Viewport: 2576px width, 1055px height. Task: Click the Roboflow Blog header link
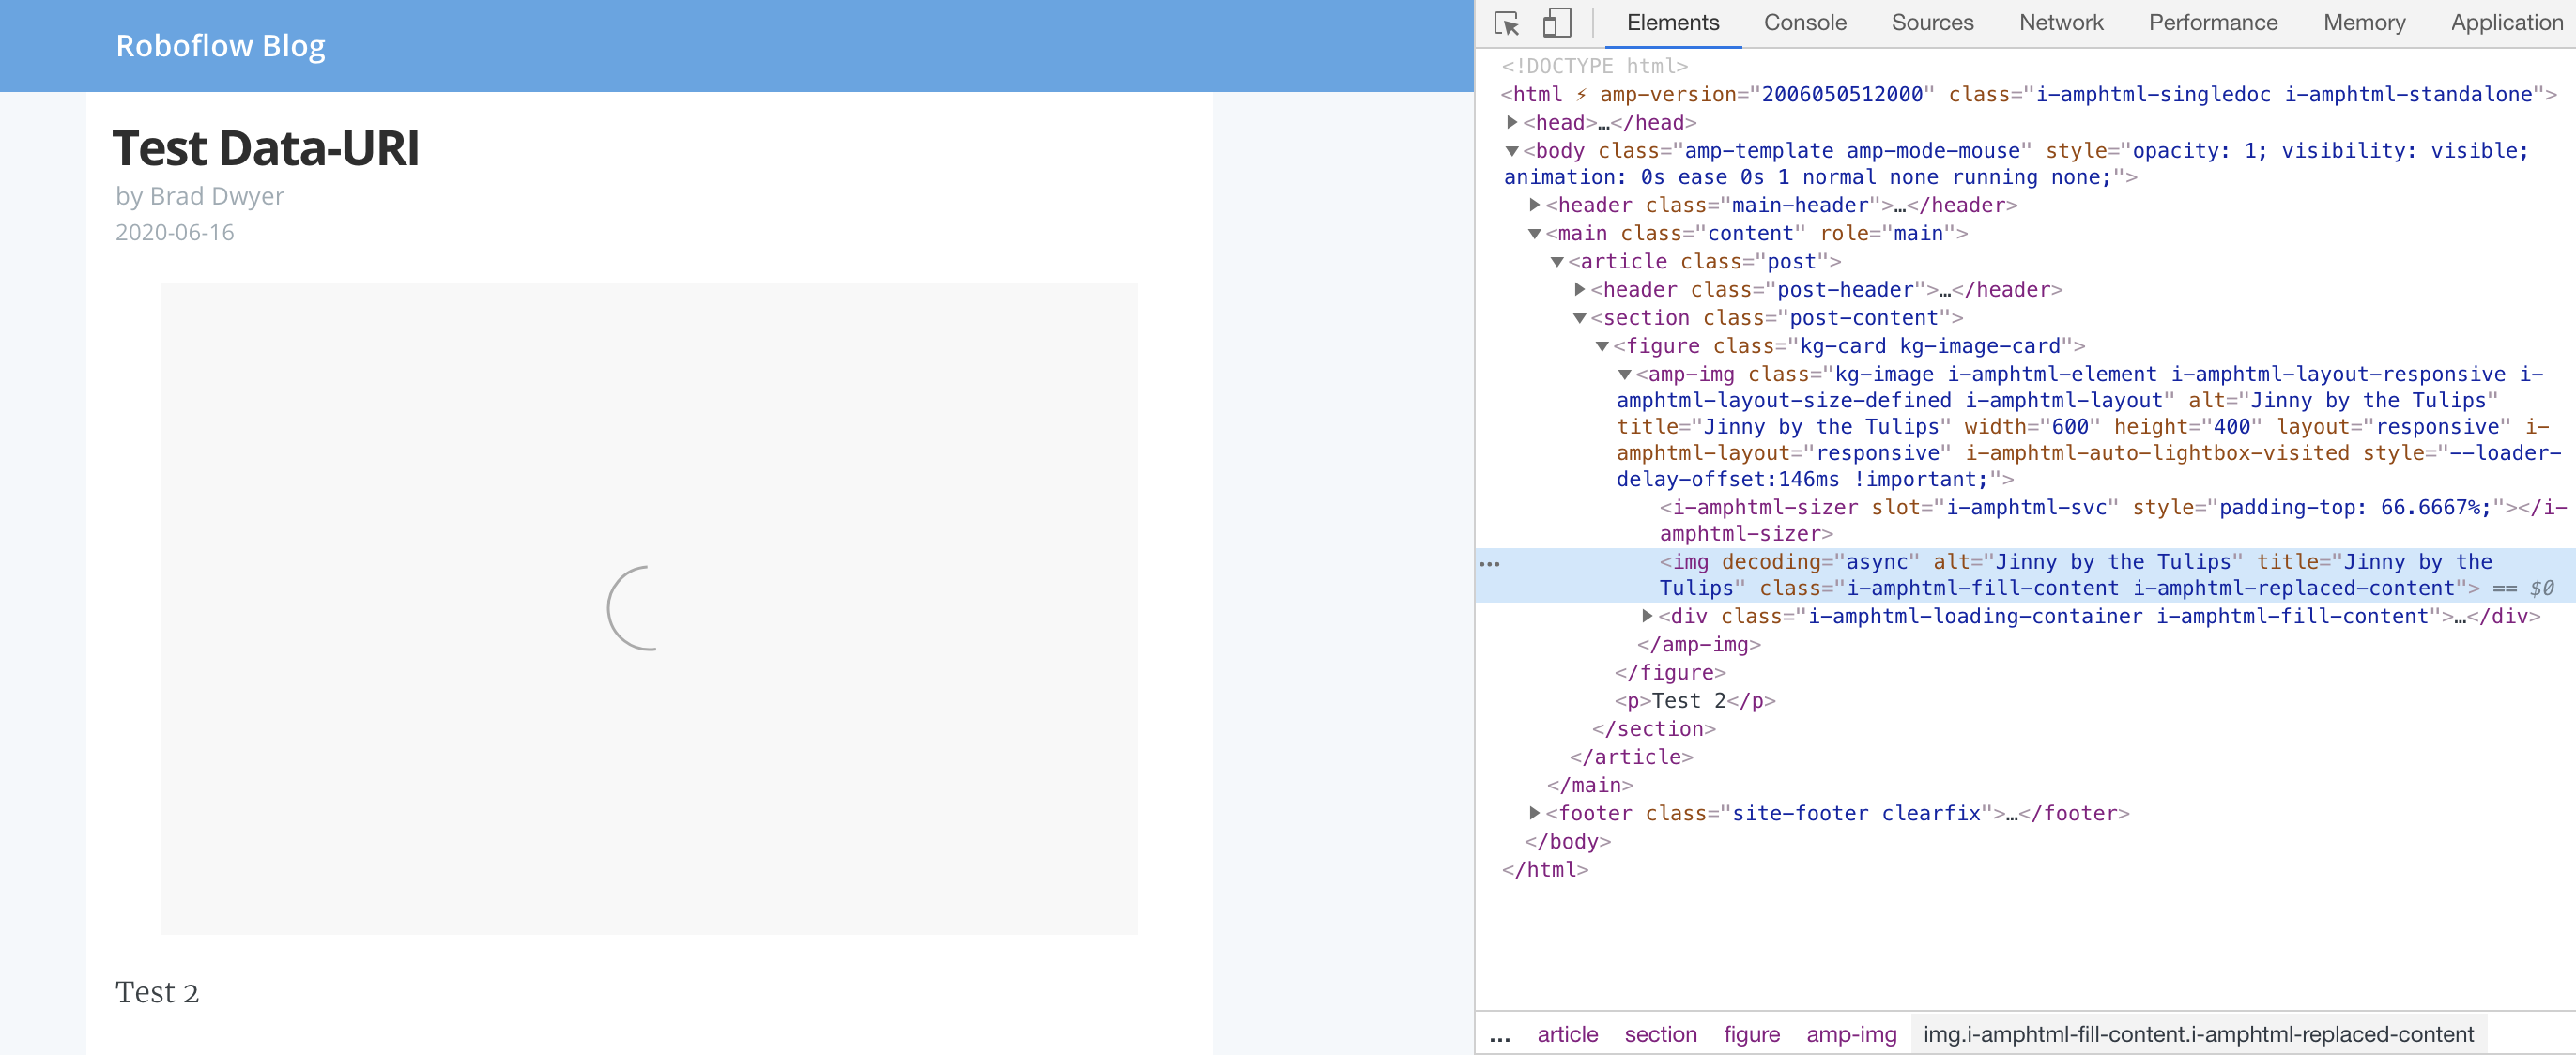pyautogui.click(x=219, y=45)
